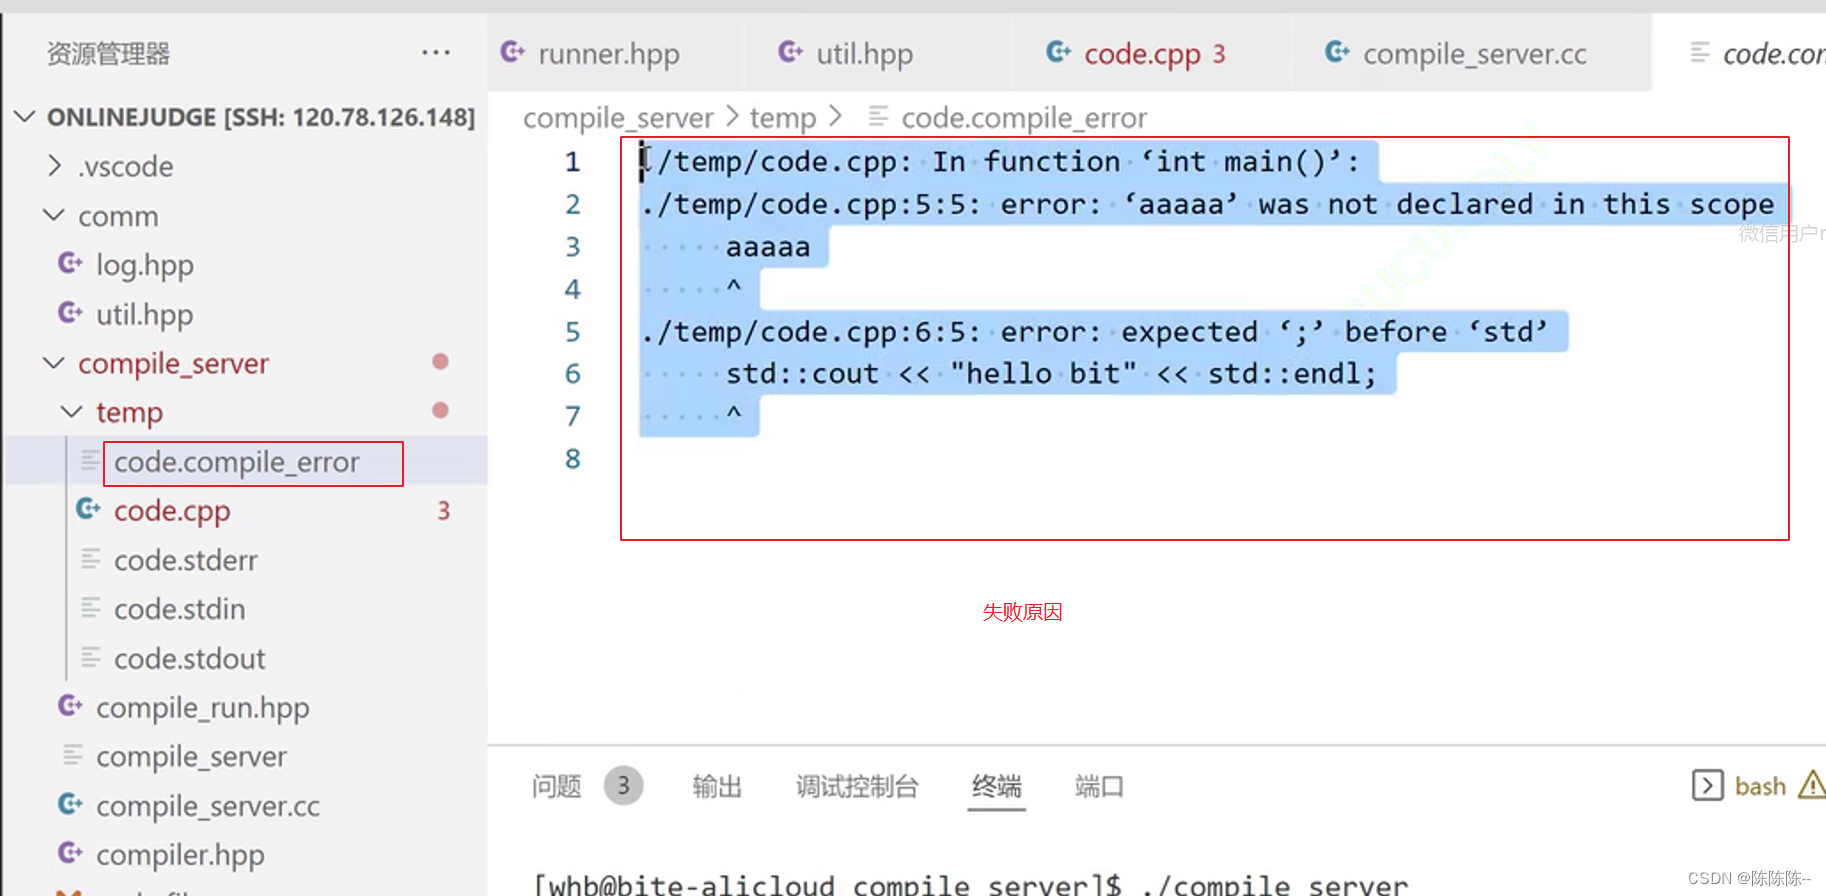Click the terminal warning triangle icon

coord(1813,785)
